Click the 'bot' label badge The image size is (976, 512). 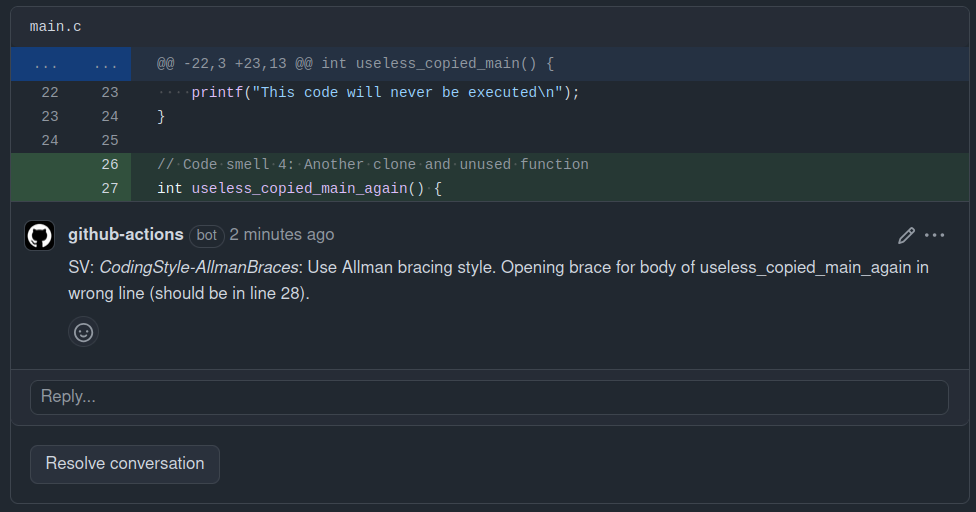(207, 235)
